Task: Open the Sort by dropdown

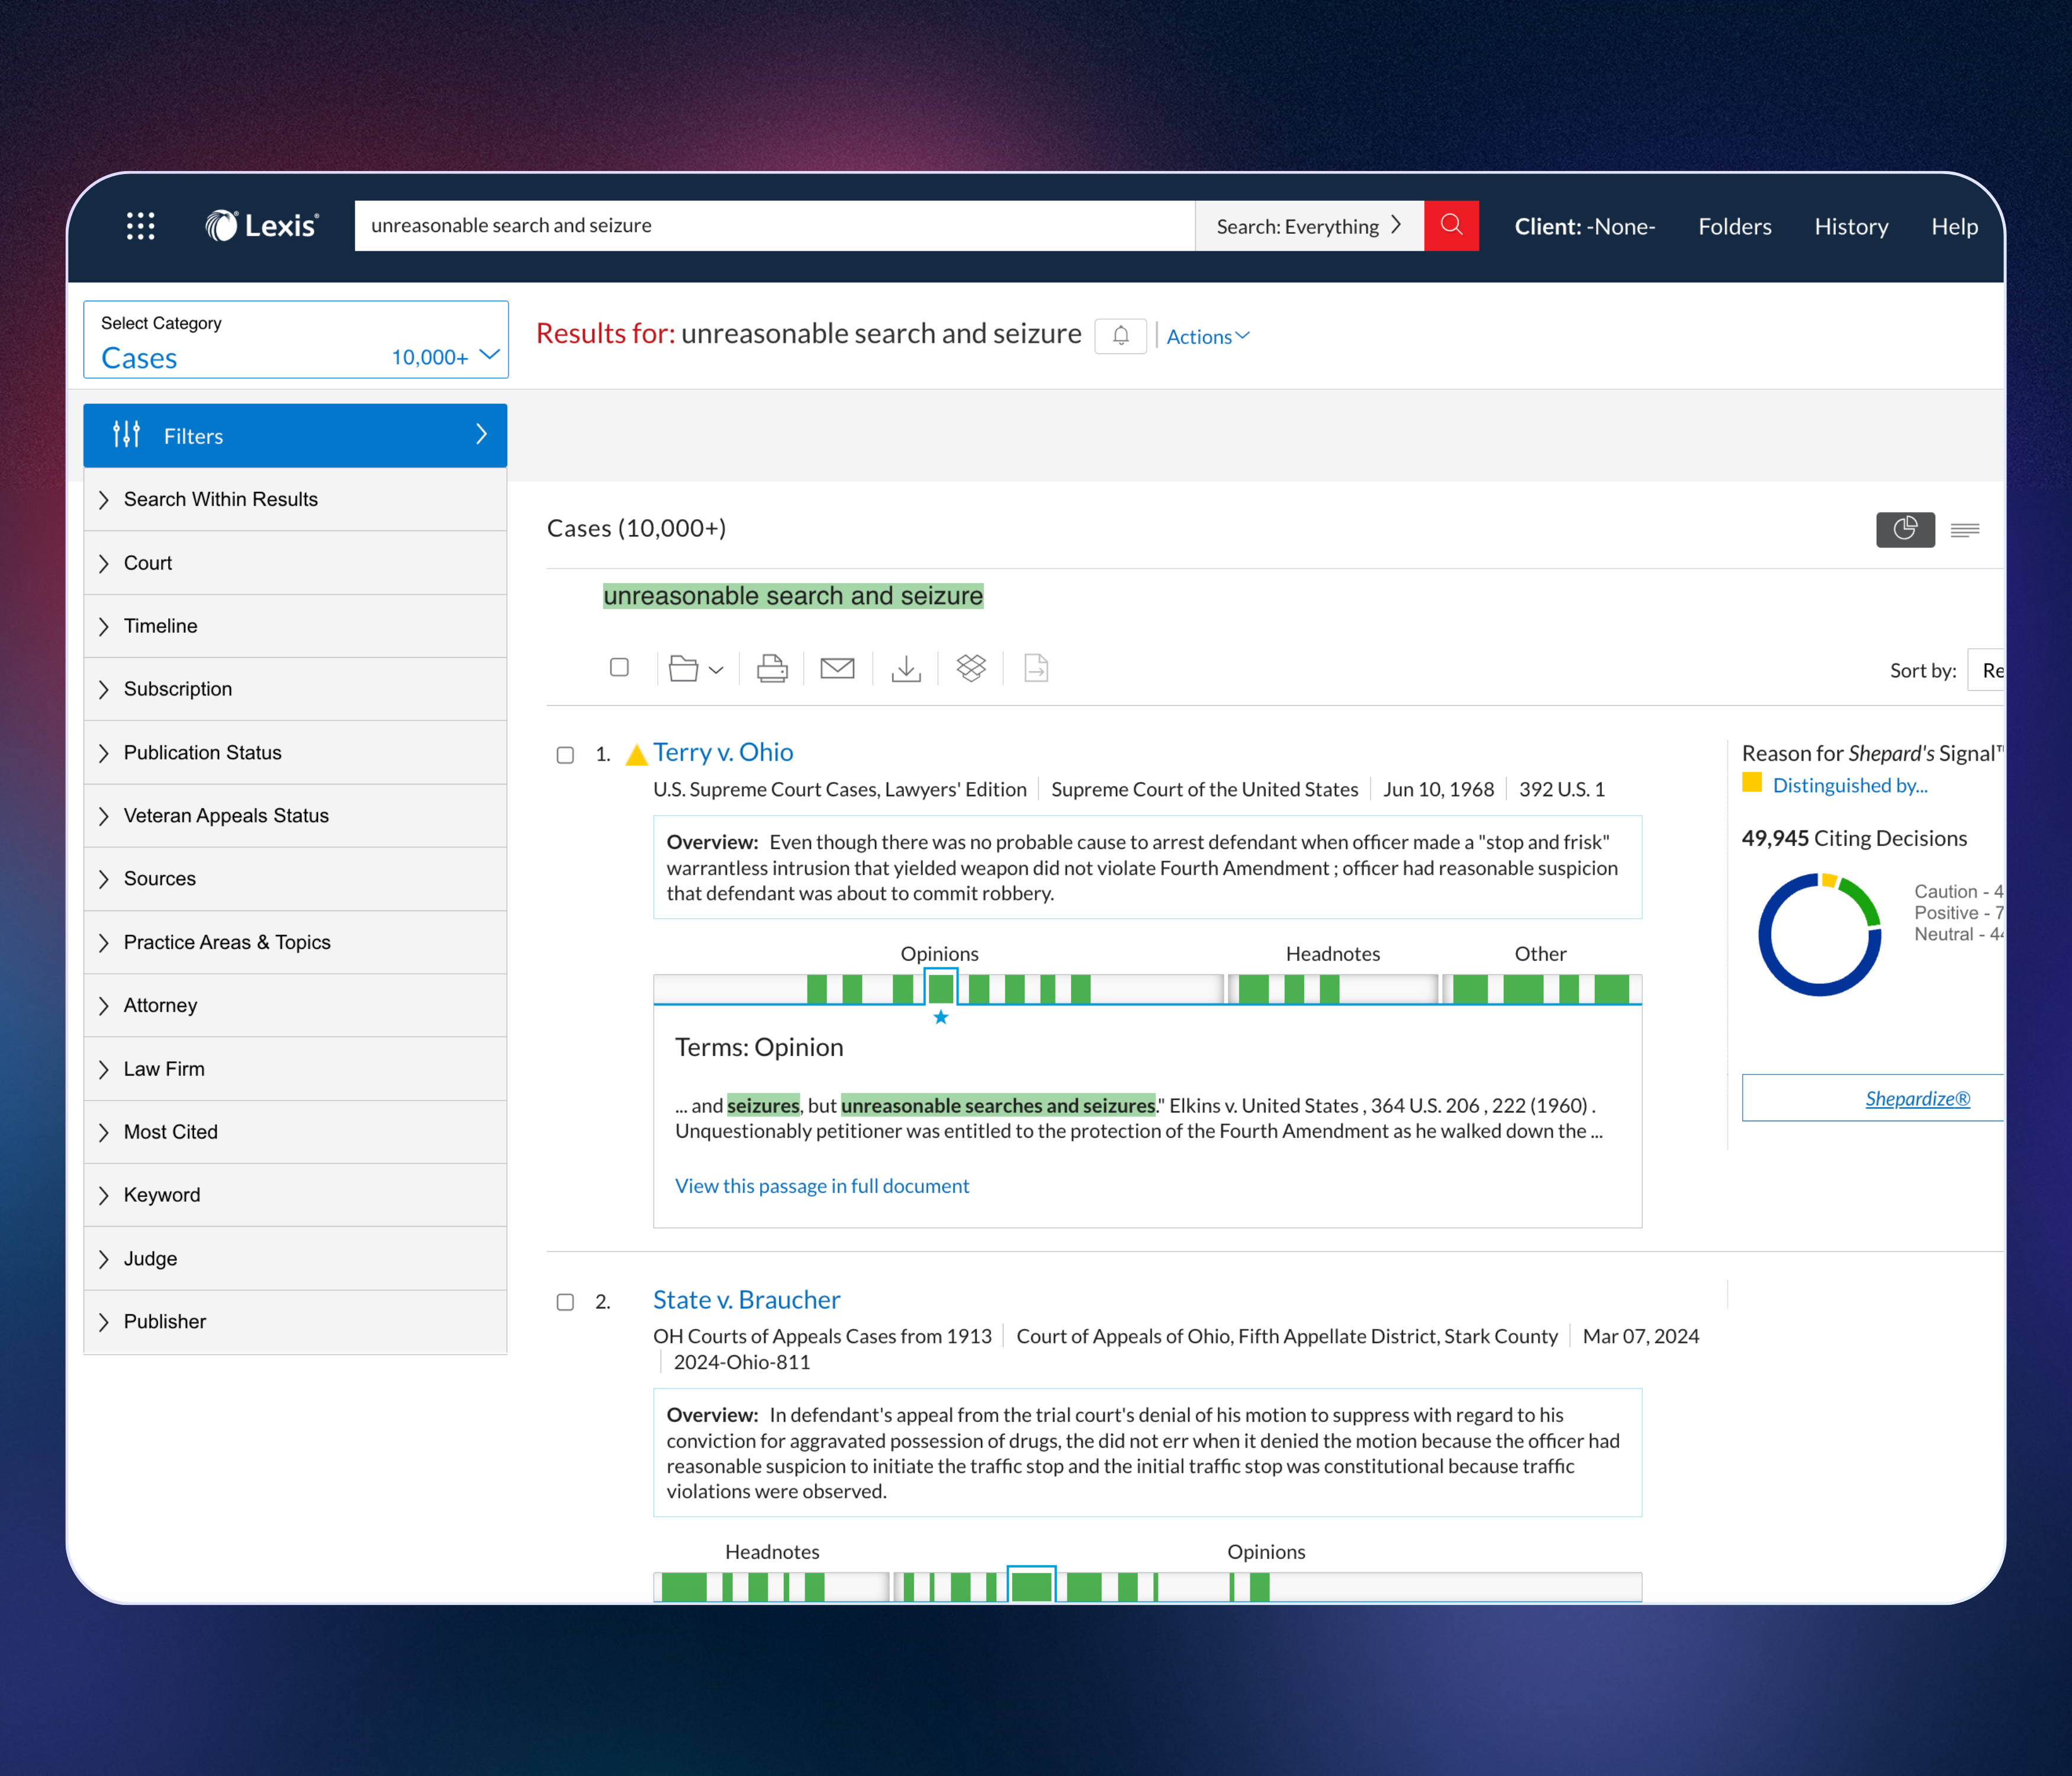Action: [1986, 670]
